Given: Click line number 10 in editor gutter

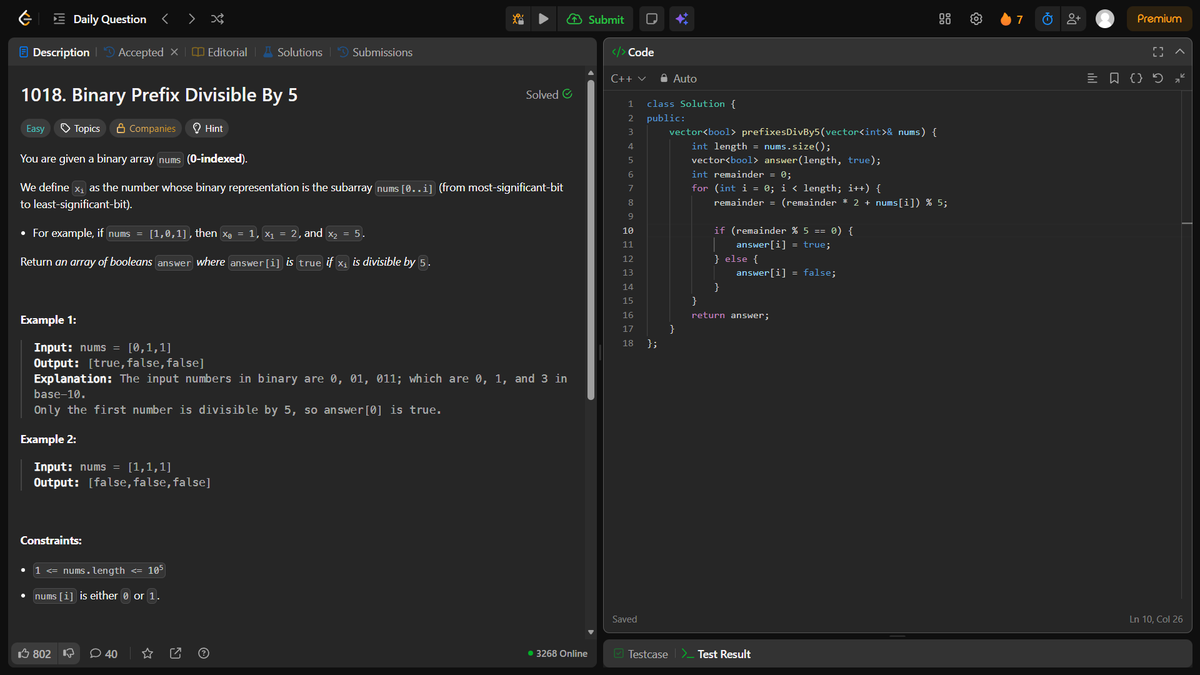Looking at the screenshot, I should coord(627,230).
